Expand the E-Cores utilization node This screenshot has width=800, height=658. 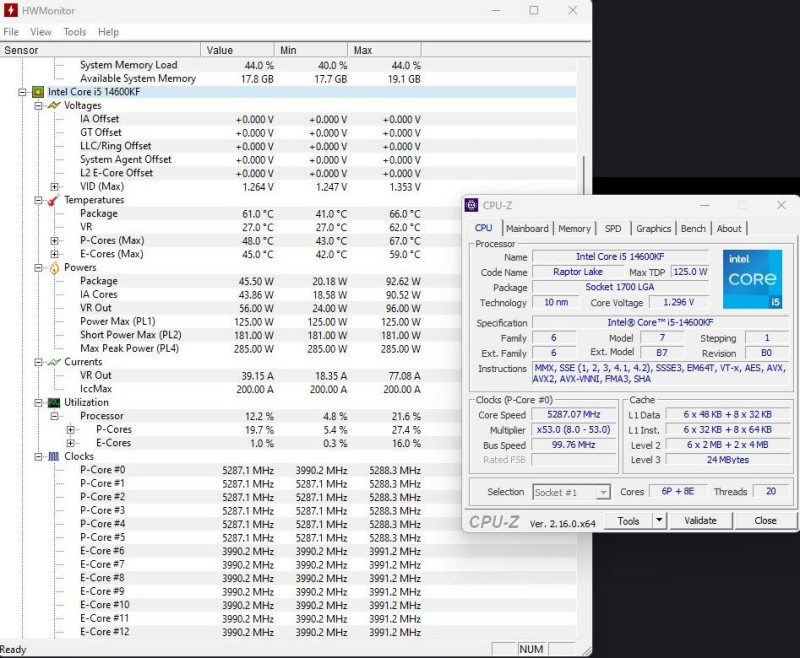point(71,443)
